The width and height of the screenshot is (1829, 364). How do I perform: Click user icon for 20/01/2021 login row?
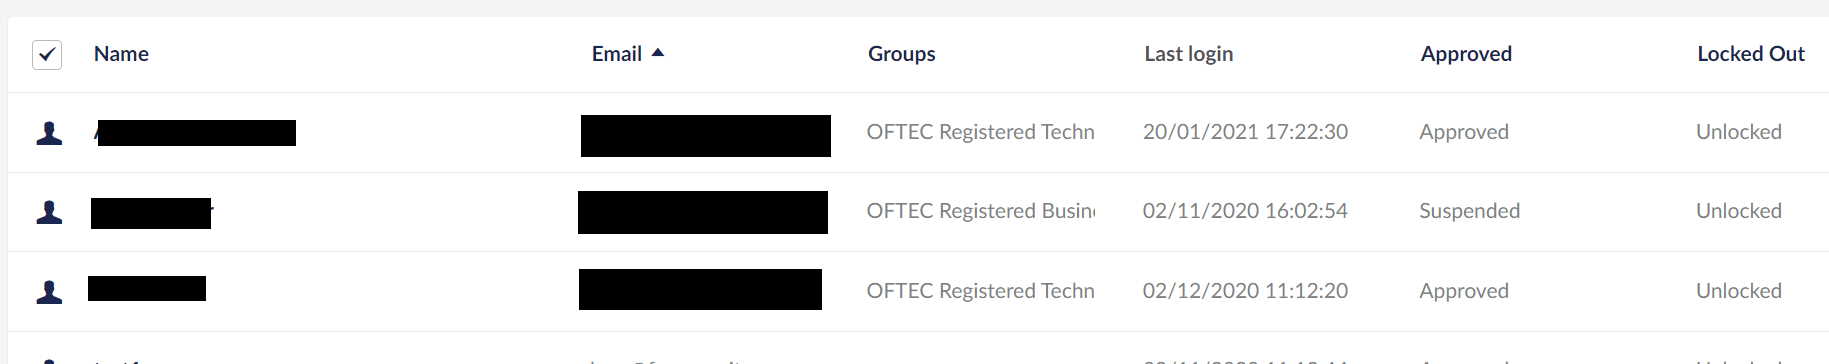point(49,133)
